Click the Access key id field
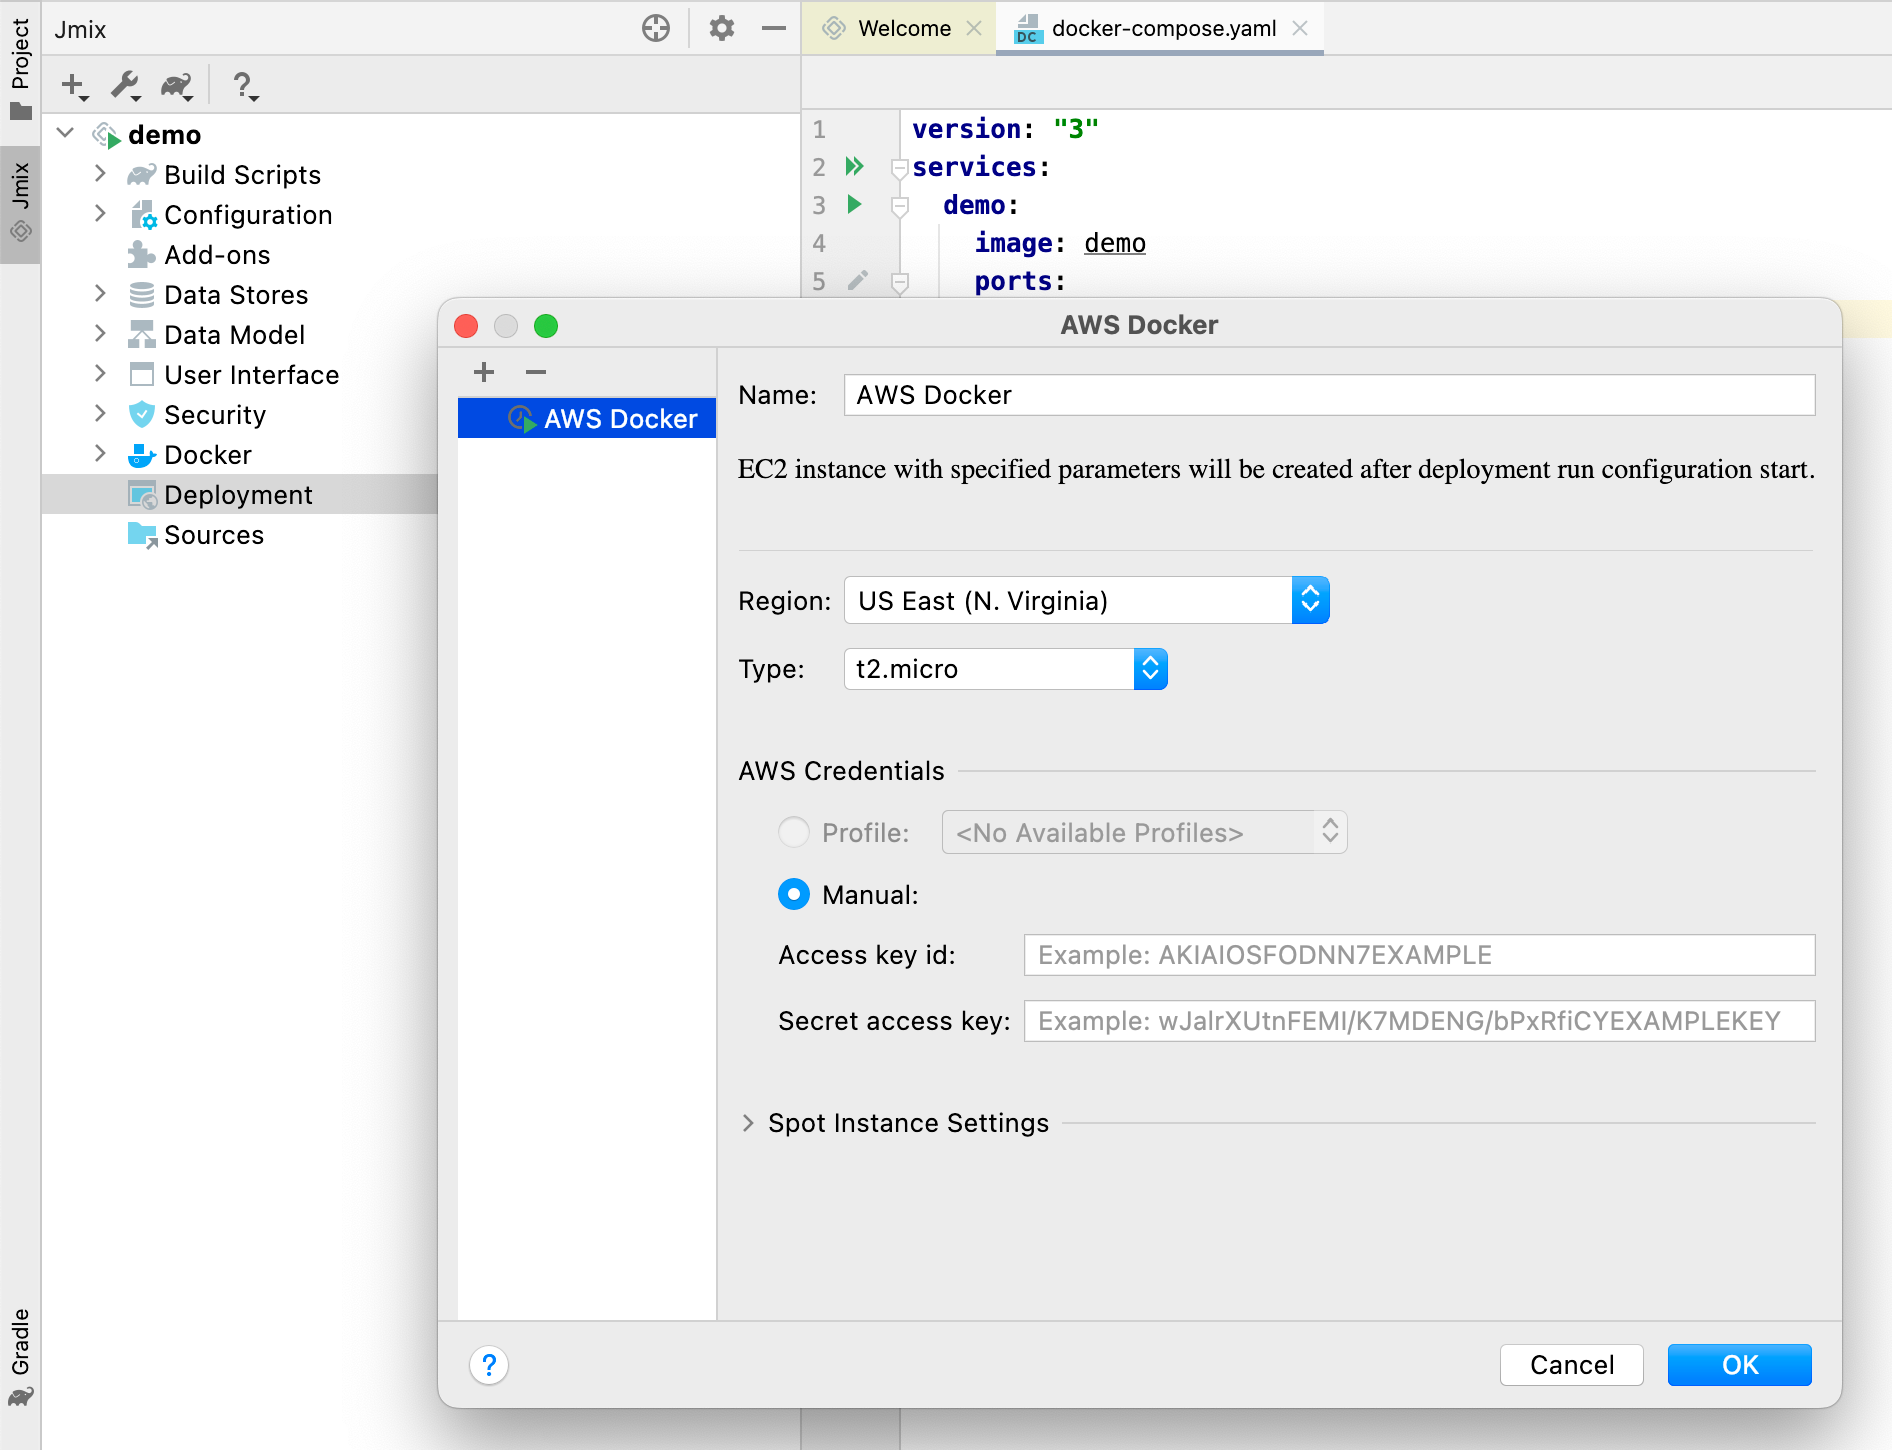 coord(1419,955)
